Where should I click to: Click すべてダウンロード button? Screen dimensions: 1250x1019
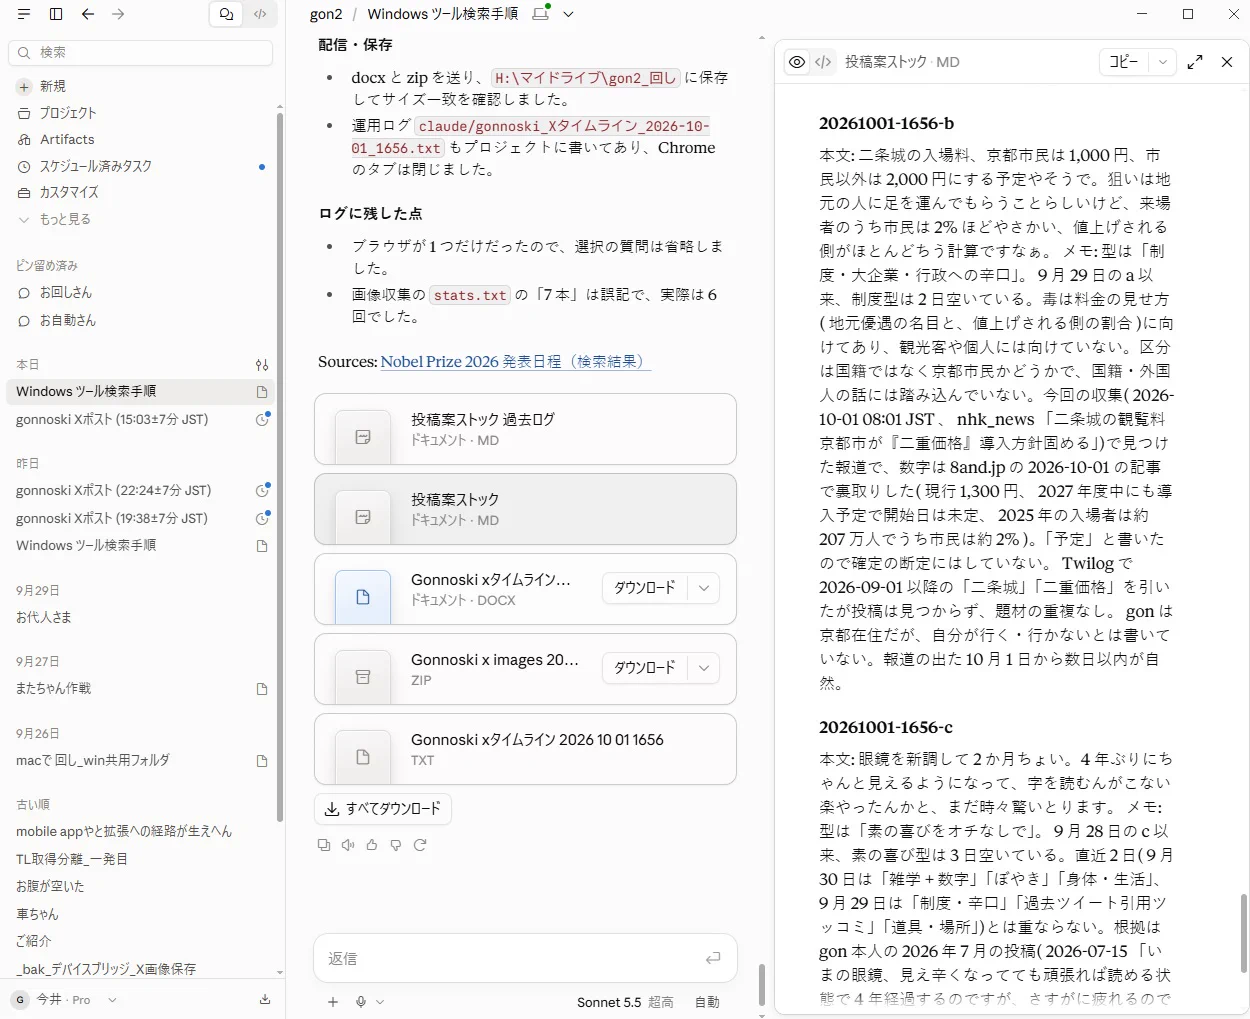383,808
